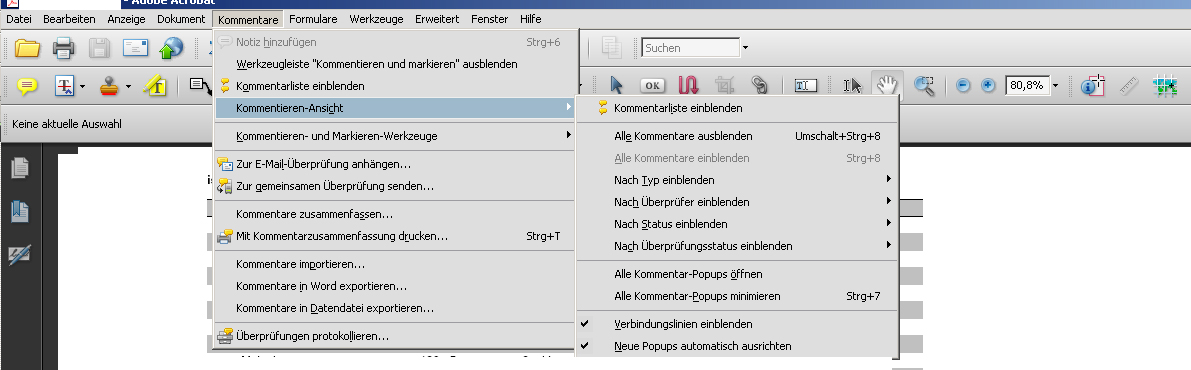
Task: Expand Nach Typ einblenden submenu
Action: [x=737, y=180]
